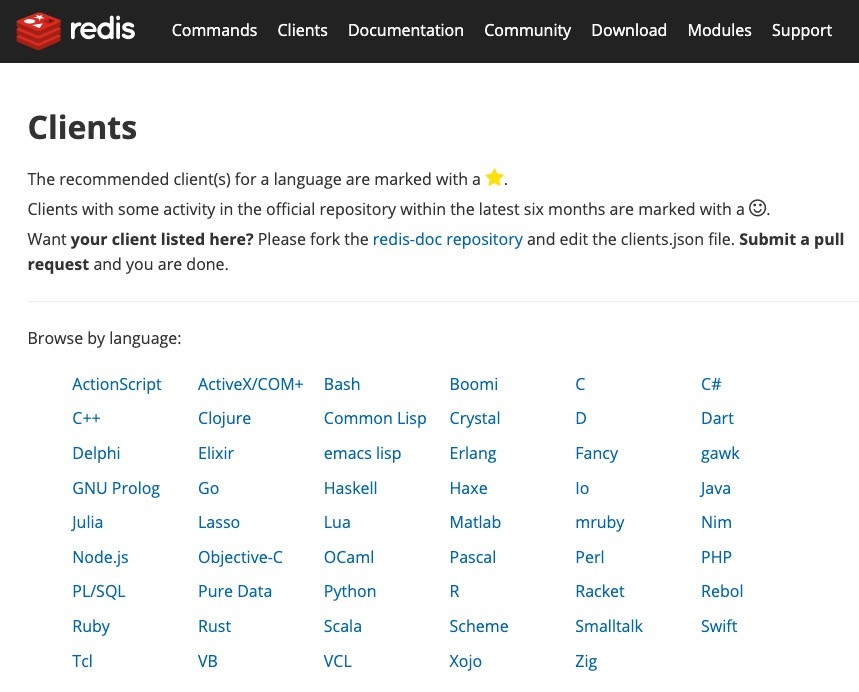This screenshot has height=692, width=859.
Task: Select the Scheme link
Action: click(479, 626)
